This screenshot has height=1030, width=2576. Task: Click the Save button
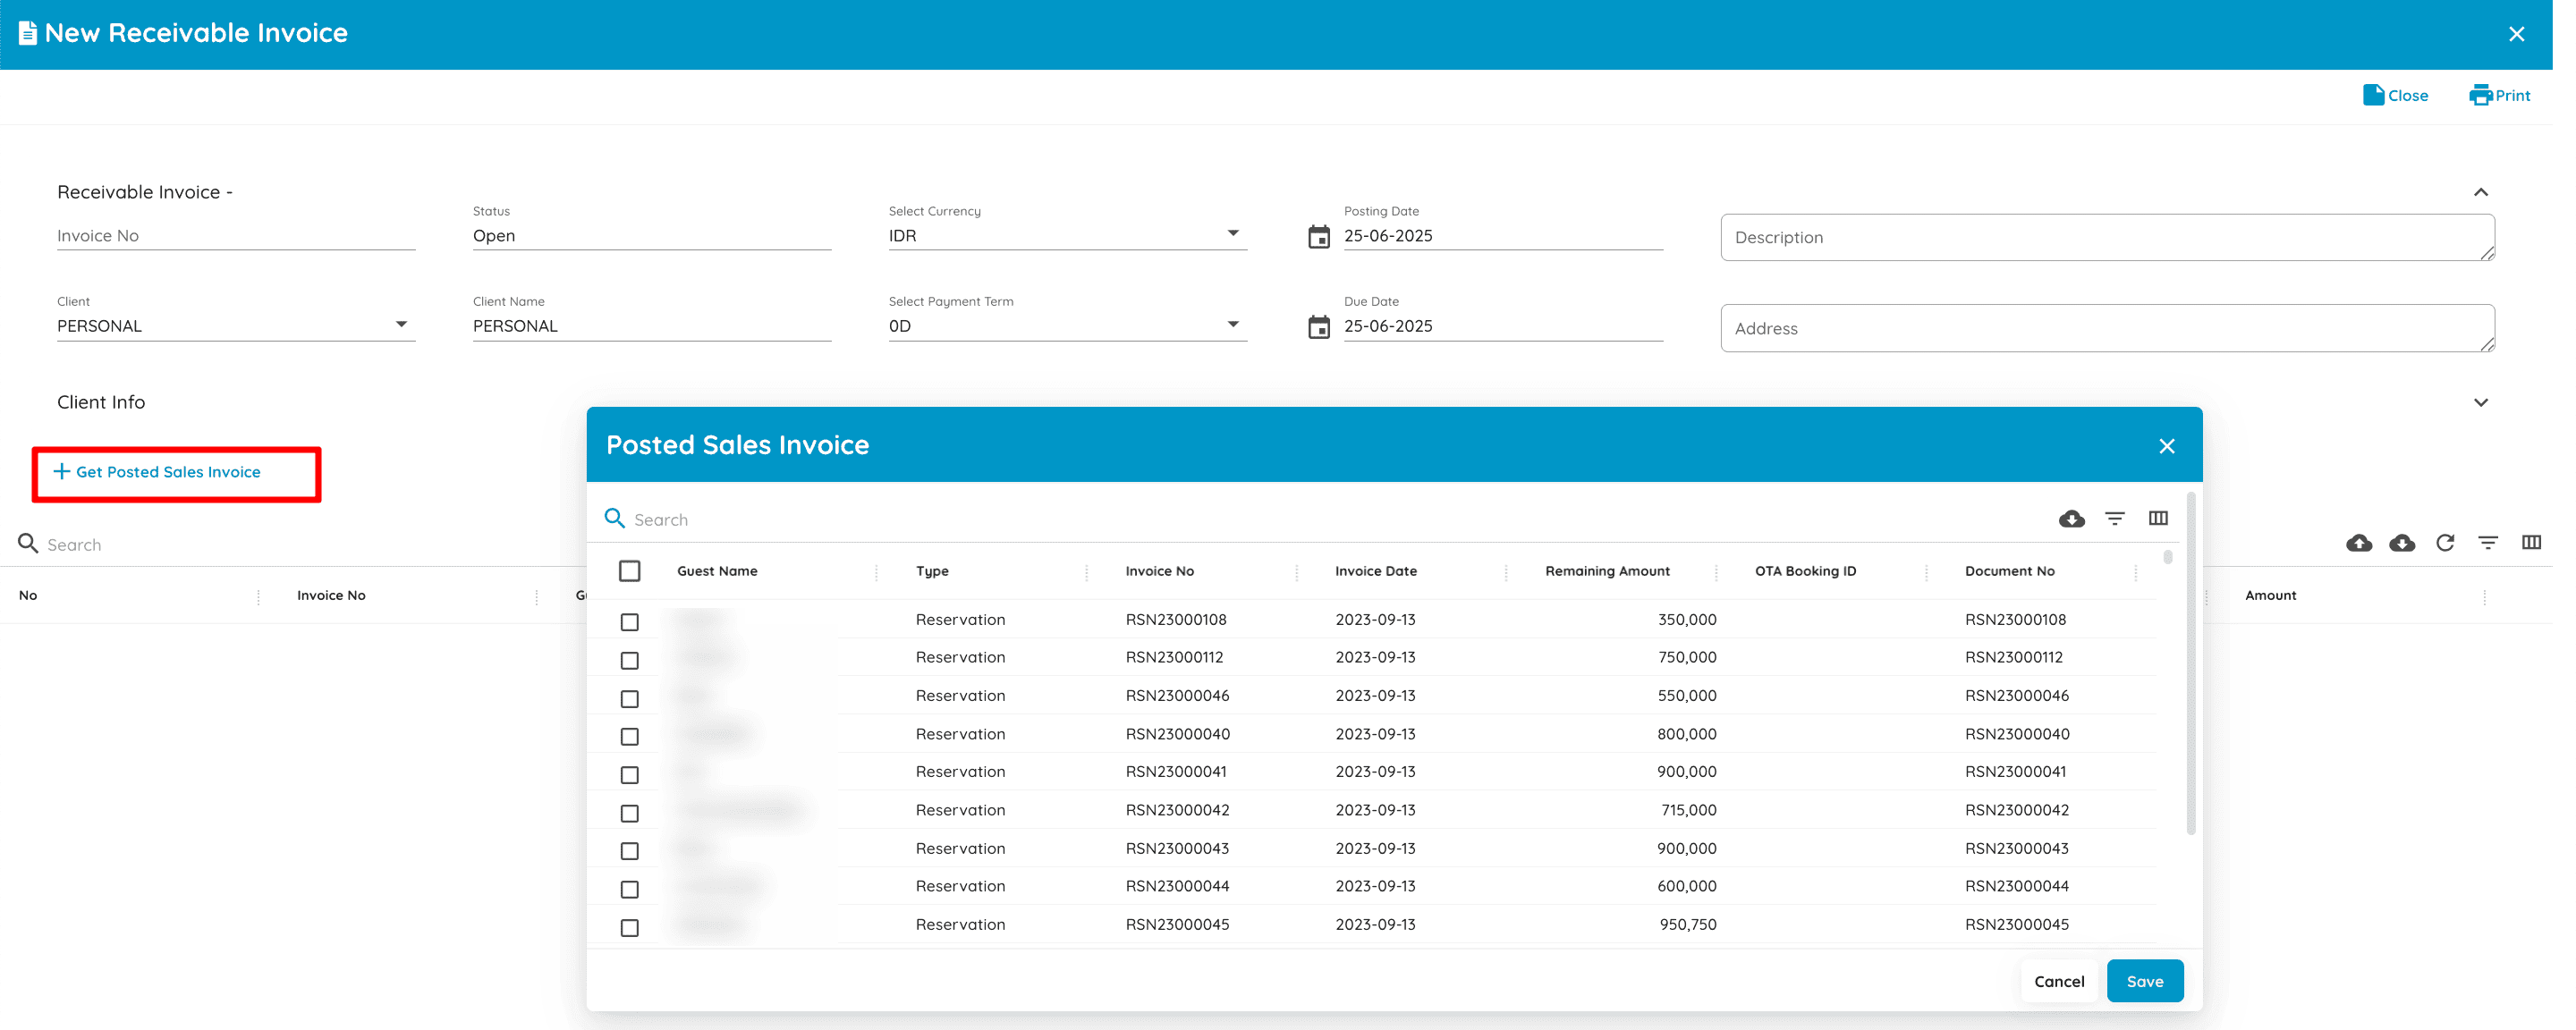click(2144, 981)
